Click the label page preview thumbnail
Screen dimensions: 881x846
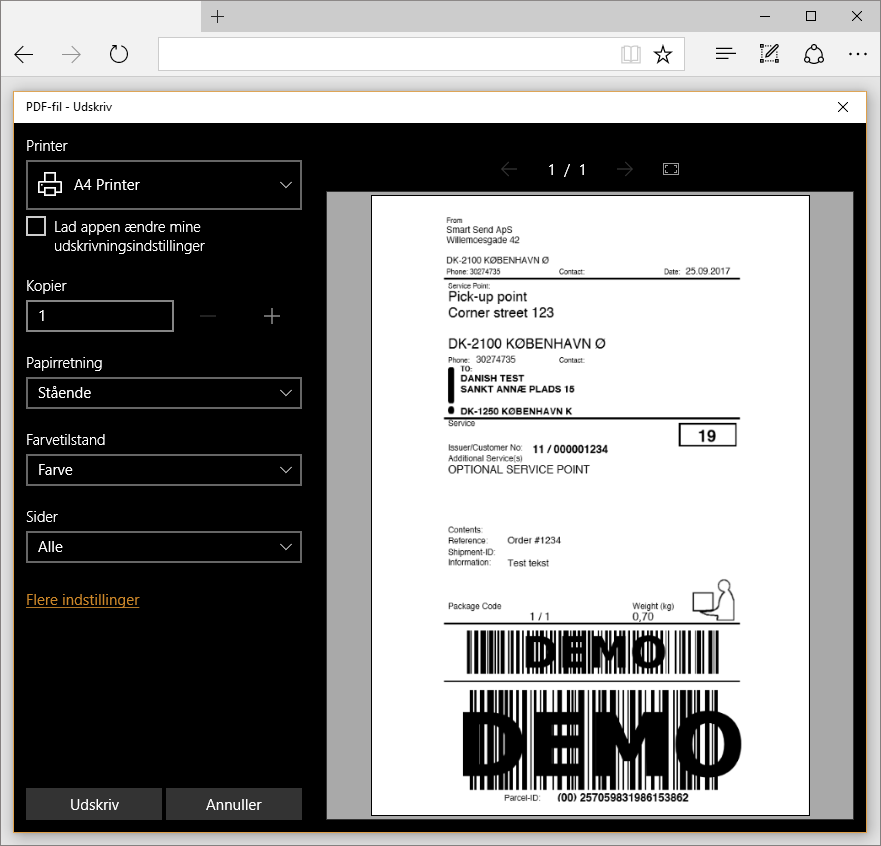590,505
